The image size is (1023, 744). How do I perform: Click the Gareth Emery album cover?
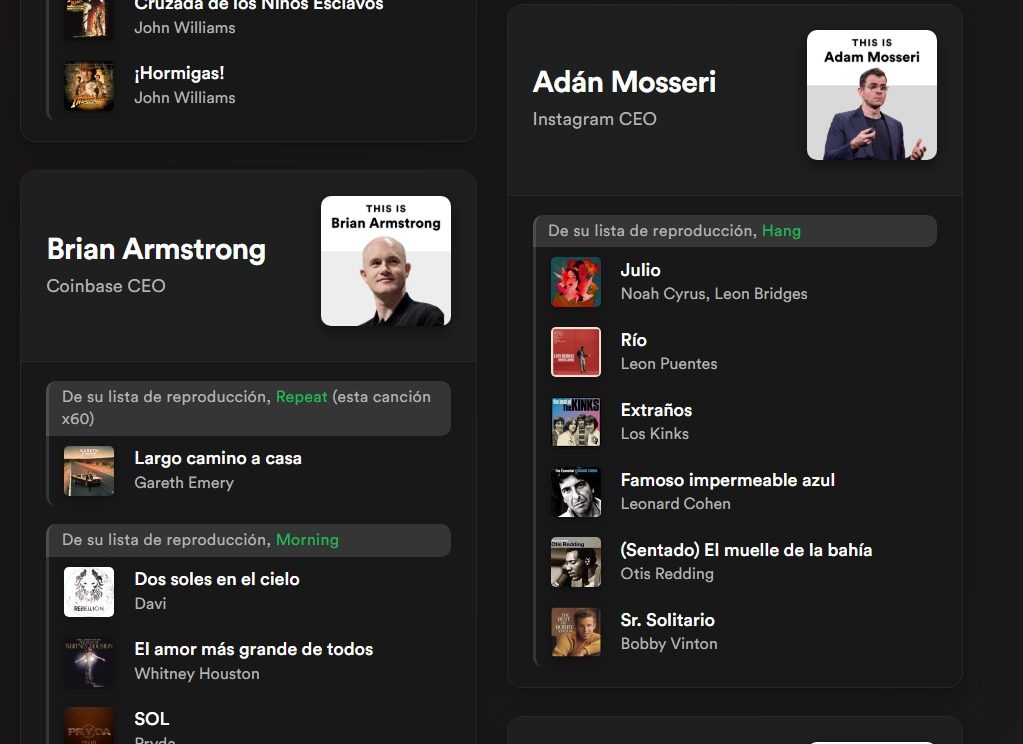pos(89,471)
